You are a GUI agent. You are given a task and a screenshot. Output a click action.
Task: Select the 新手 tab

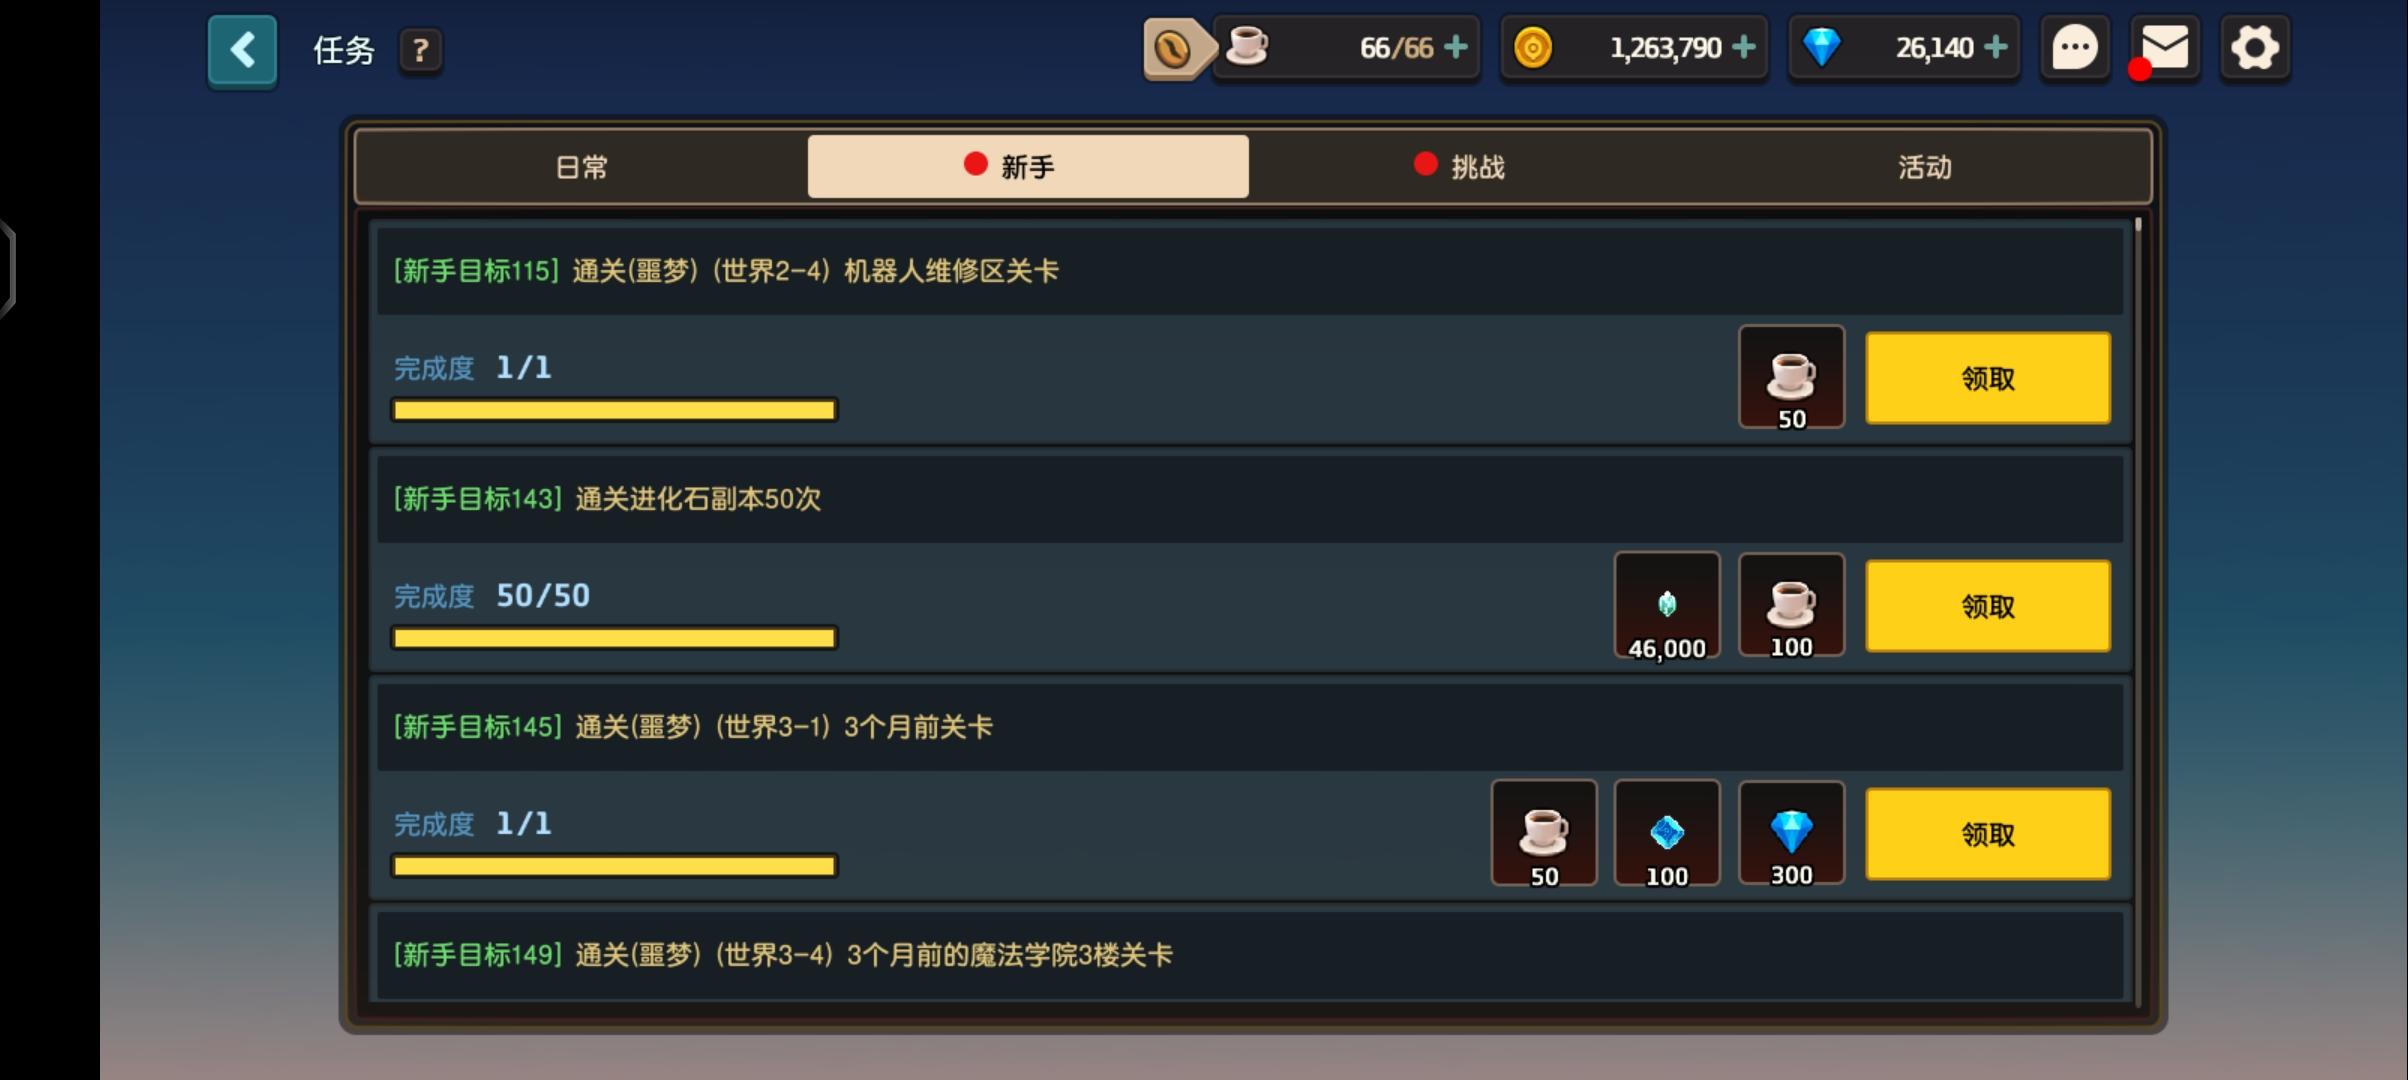coord(1028,167)
